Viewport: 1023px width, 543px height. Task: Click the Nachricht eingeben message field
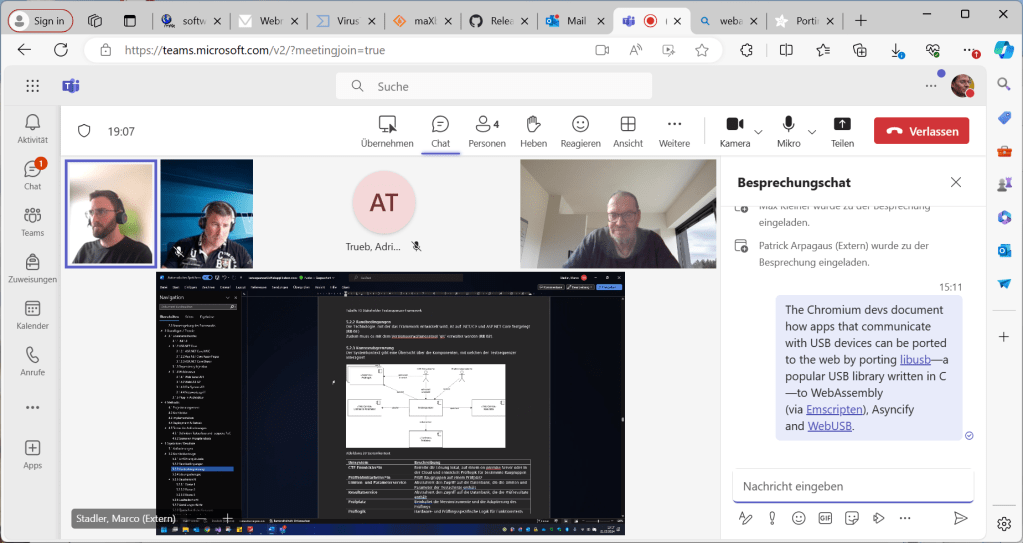click(852, 486)
